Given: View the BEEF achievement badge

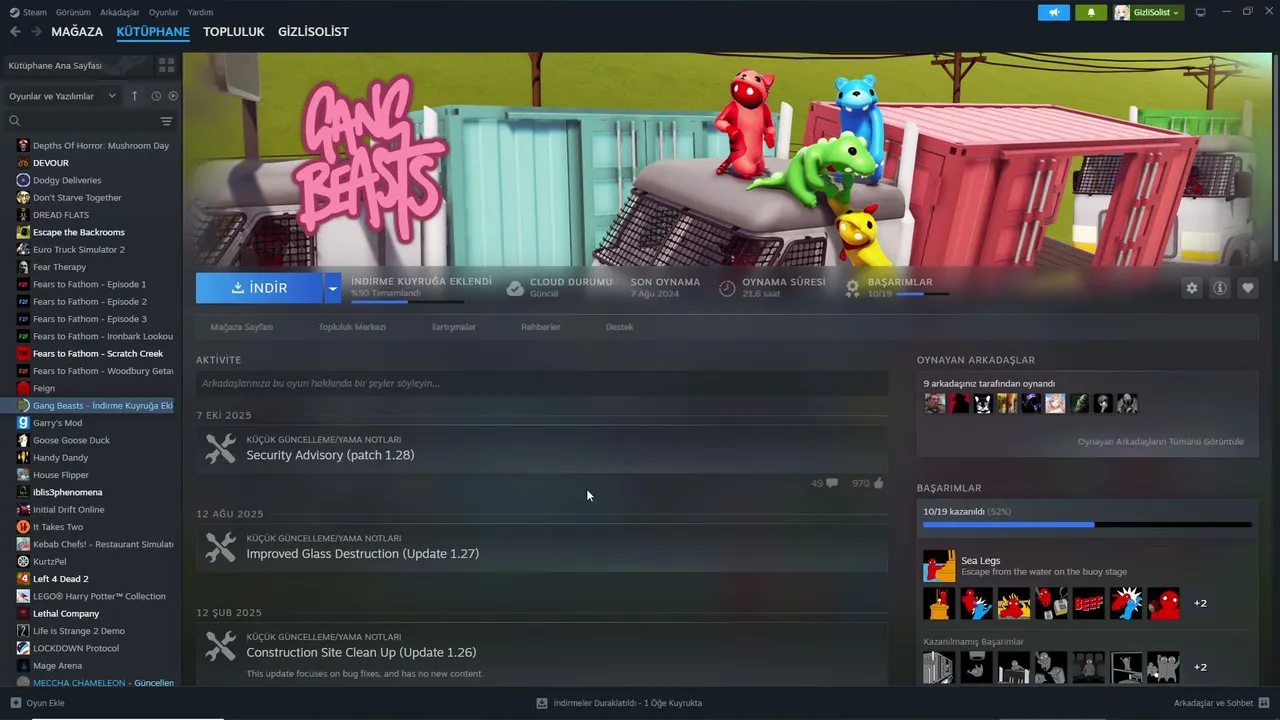Looking at the screenshot, I should [x=1089, y=603].
